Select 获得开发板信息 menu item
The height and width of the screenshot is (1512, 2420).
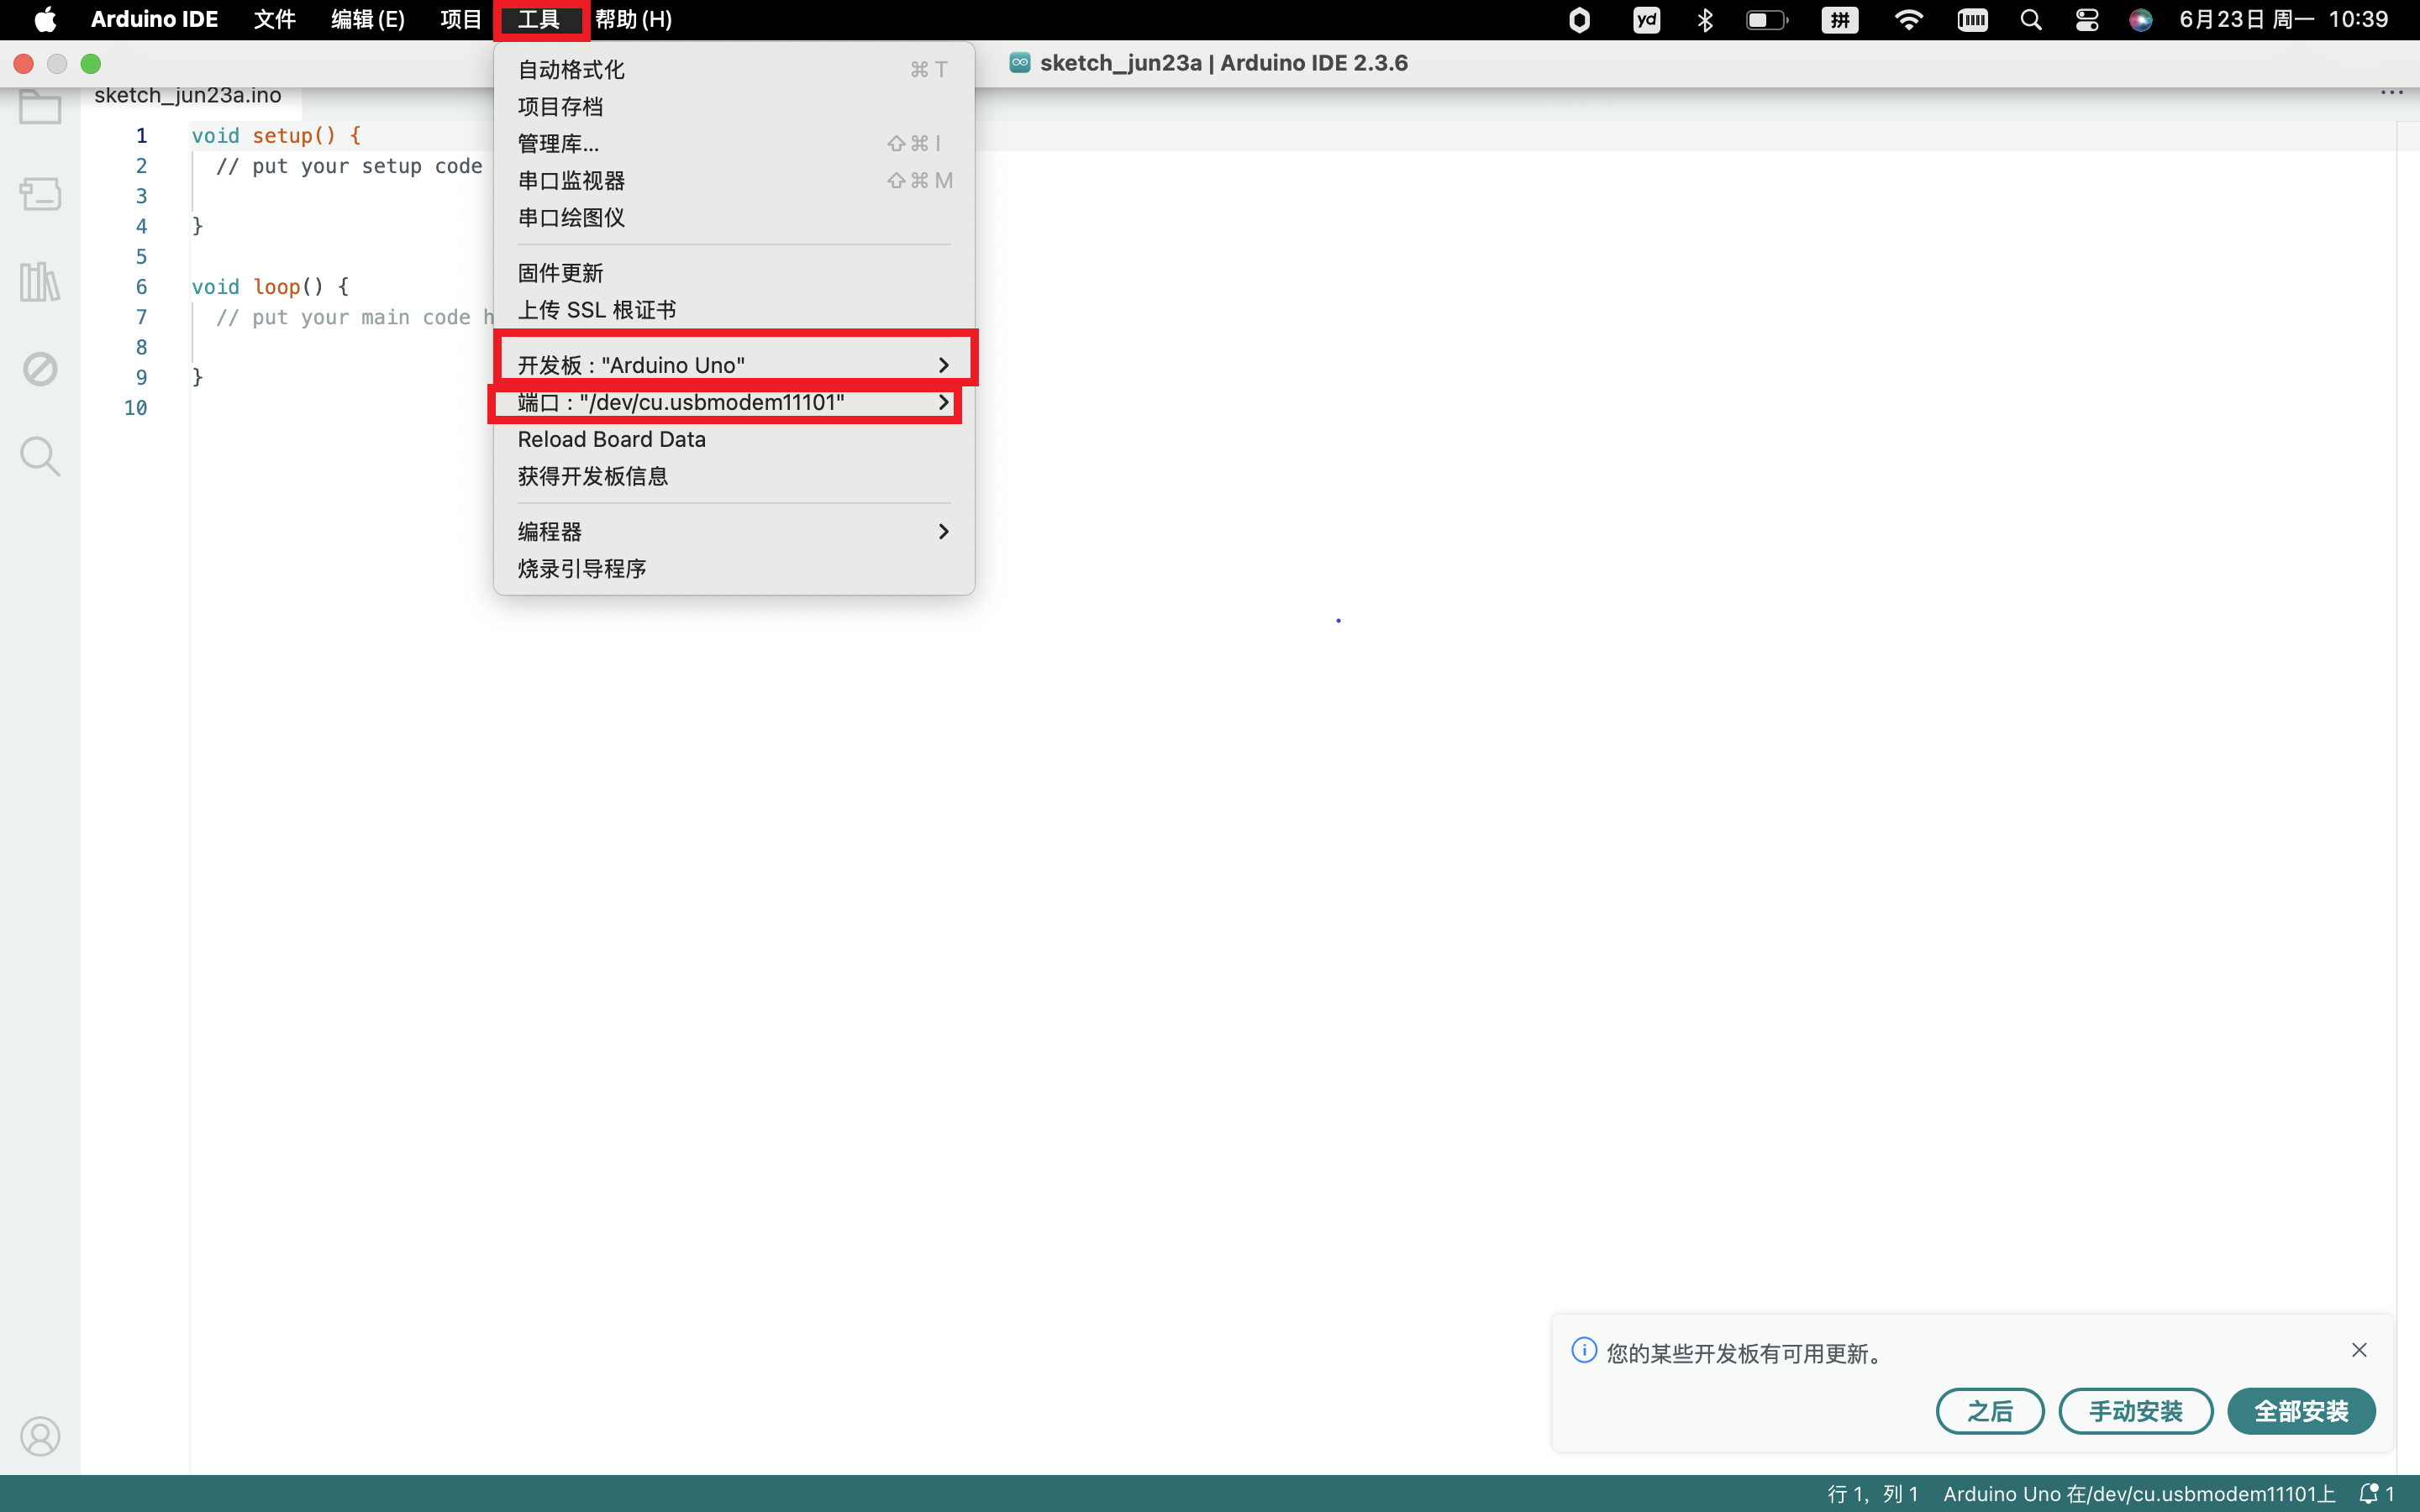tap(734, 476)
